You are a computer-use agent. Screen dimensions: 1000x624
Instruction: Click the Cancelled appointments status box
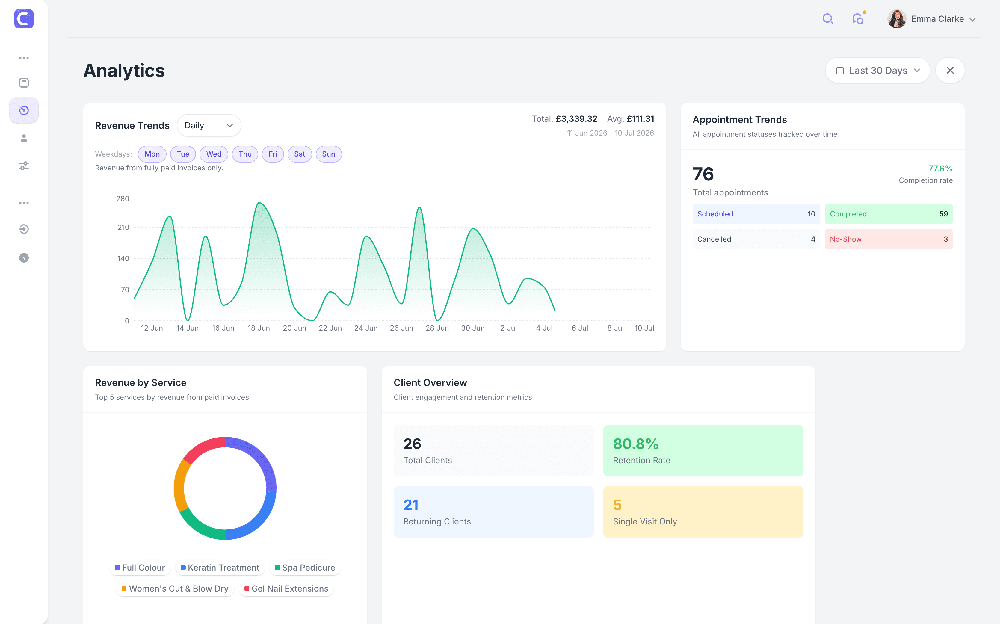point(756,239)
